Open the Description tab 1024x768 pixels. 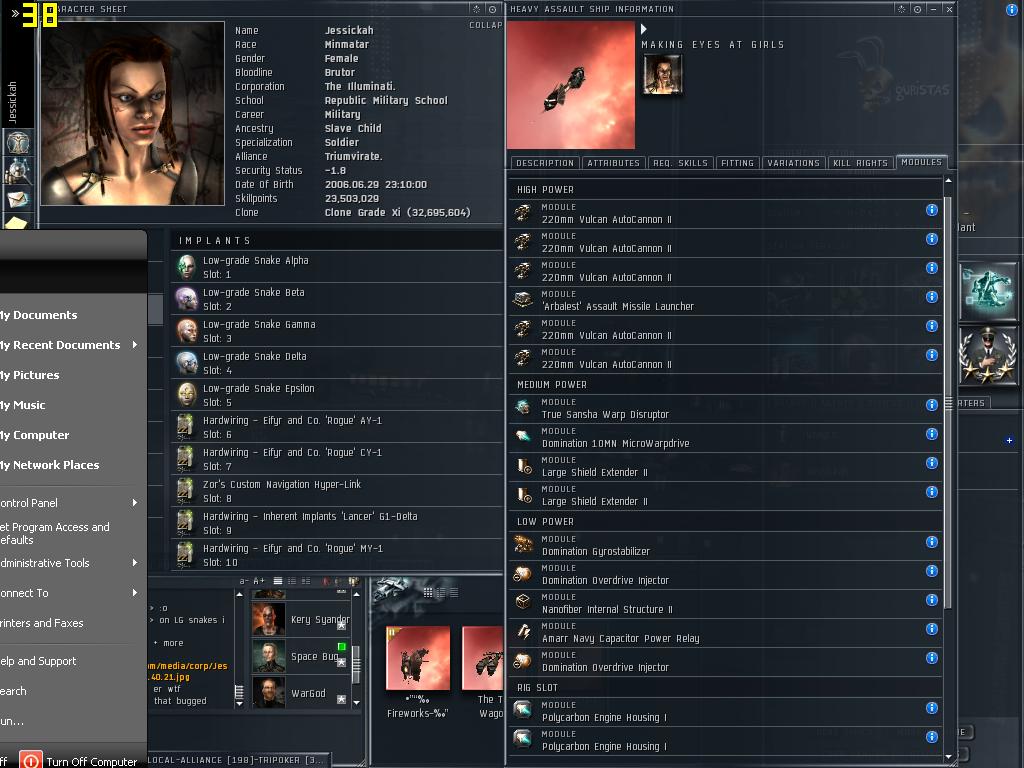(x=545, y=163)
